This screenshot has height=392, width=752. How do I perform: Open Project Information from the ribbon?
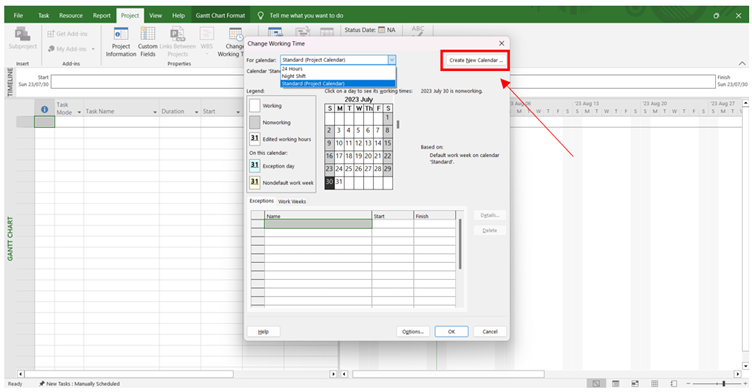(x=120, y=42)
